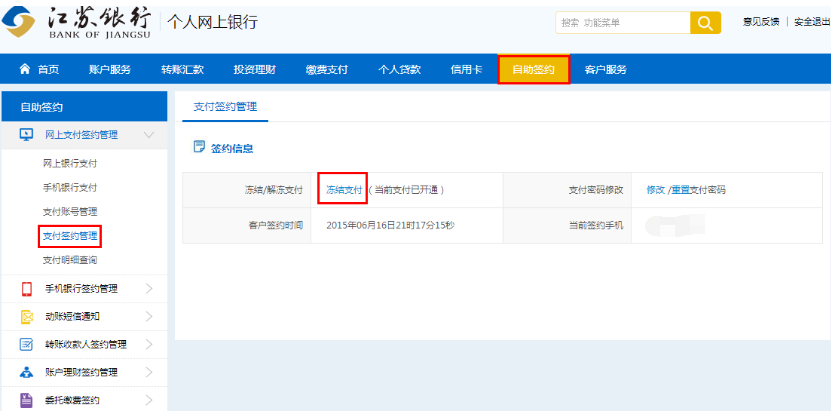The height and width of the screenshot is (415, 831).
Task: Click the purple document icon for 委托缴费签约
Action: click(27, 401)
